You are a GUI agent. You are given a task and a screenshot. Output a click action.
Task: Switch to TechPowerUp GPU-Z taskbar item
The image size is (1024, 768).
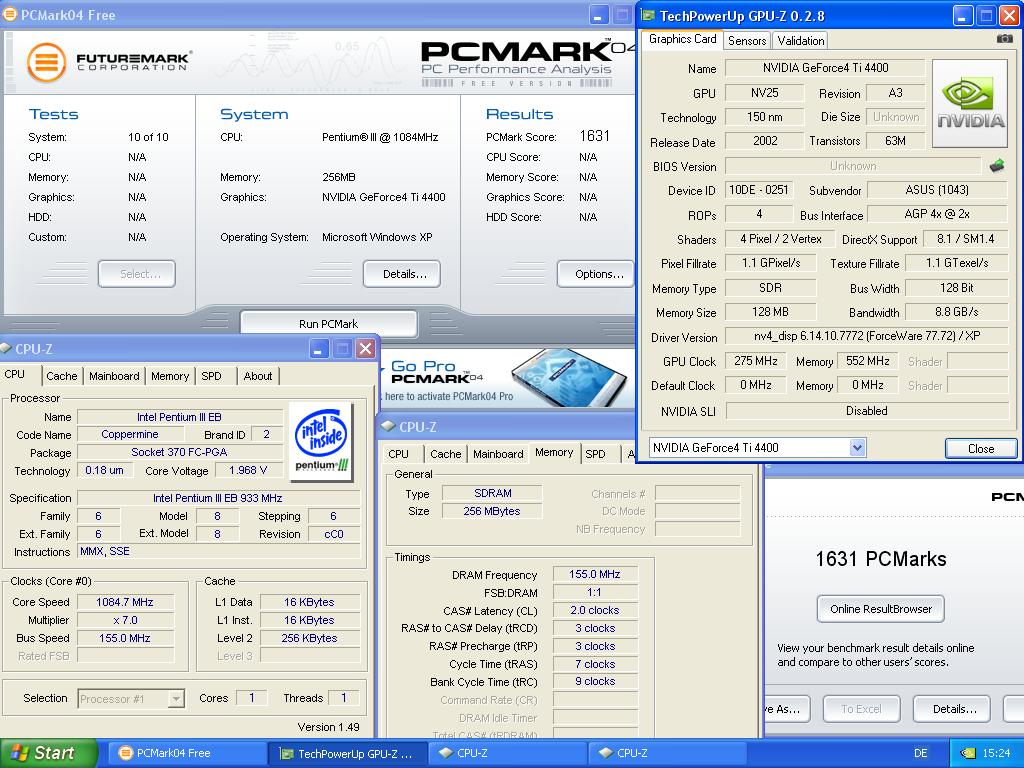tap(347, 753)
